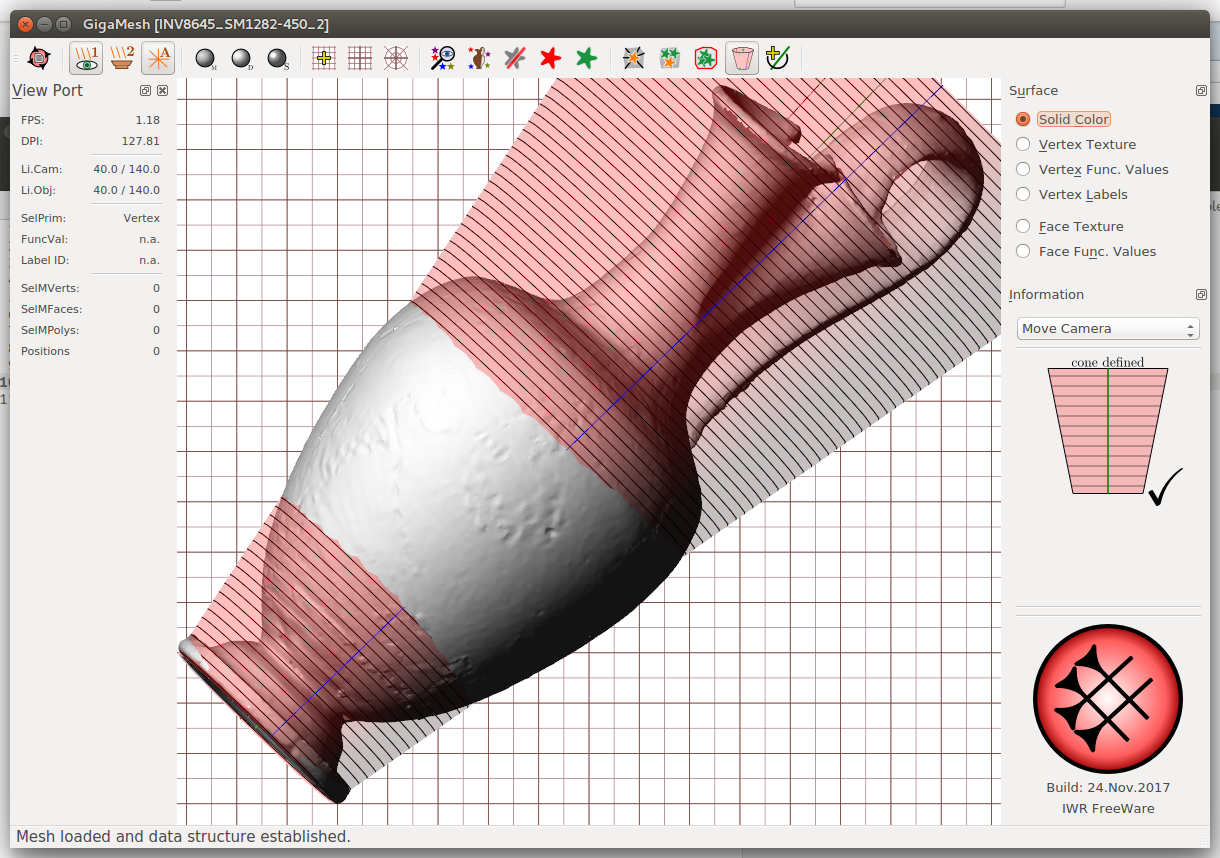Click the Positions count

156,351
